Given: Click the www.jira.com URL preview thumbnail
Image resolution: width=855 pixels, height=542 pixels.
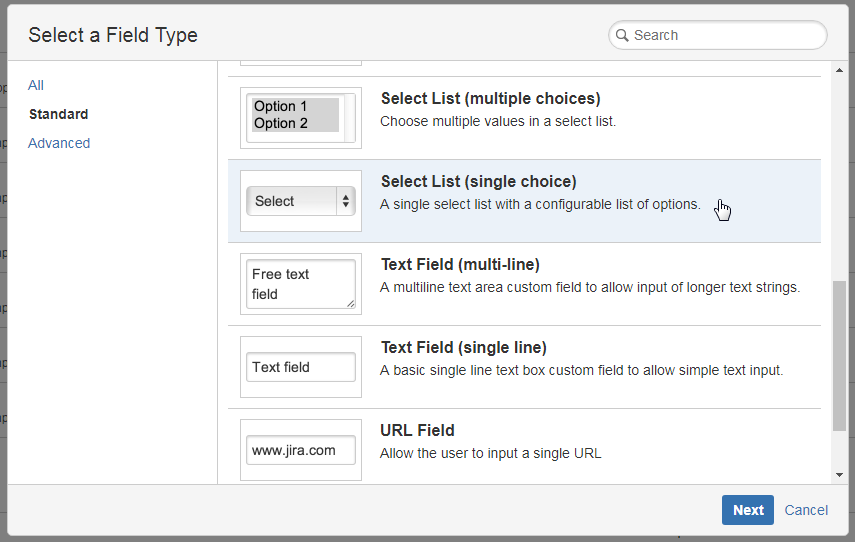Looking at the screenshot, I should (x=301, y=450).
